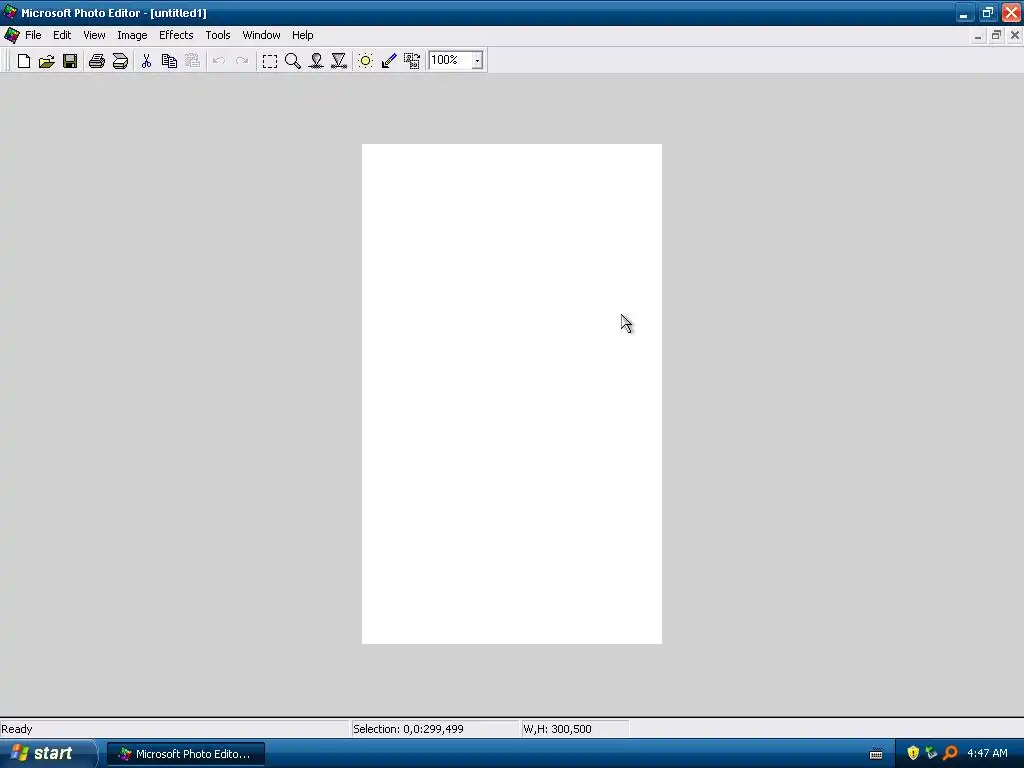Click the Selection: 0,0:299,499 status text
Screen dimensions: 1024x768
408,729
